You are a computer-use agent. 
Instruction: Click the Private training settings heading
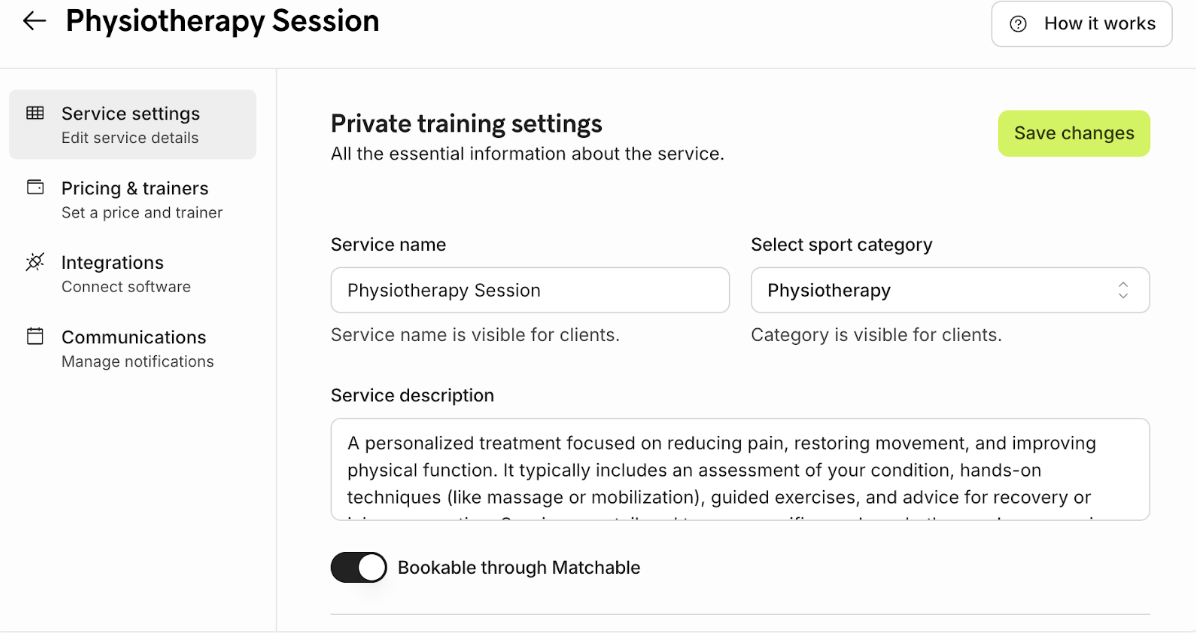[466, 124]
